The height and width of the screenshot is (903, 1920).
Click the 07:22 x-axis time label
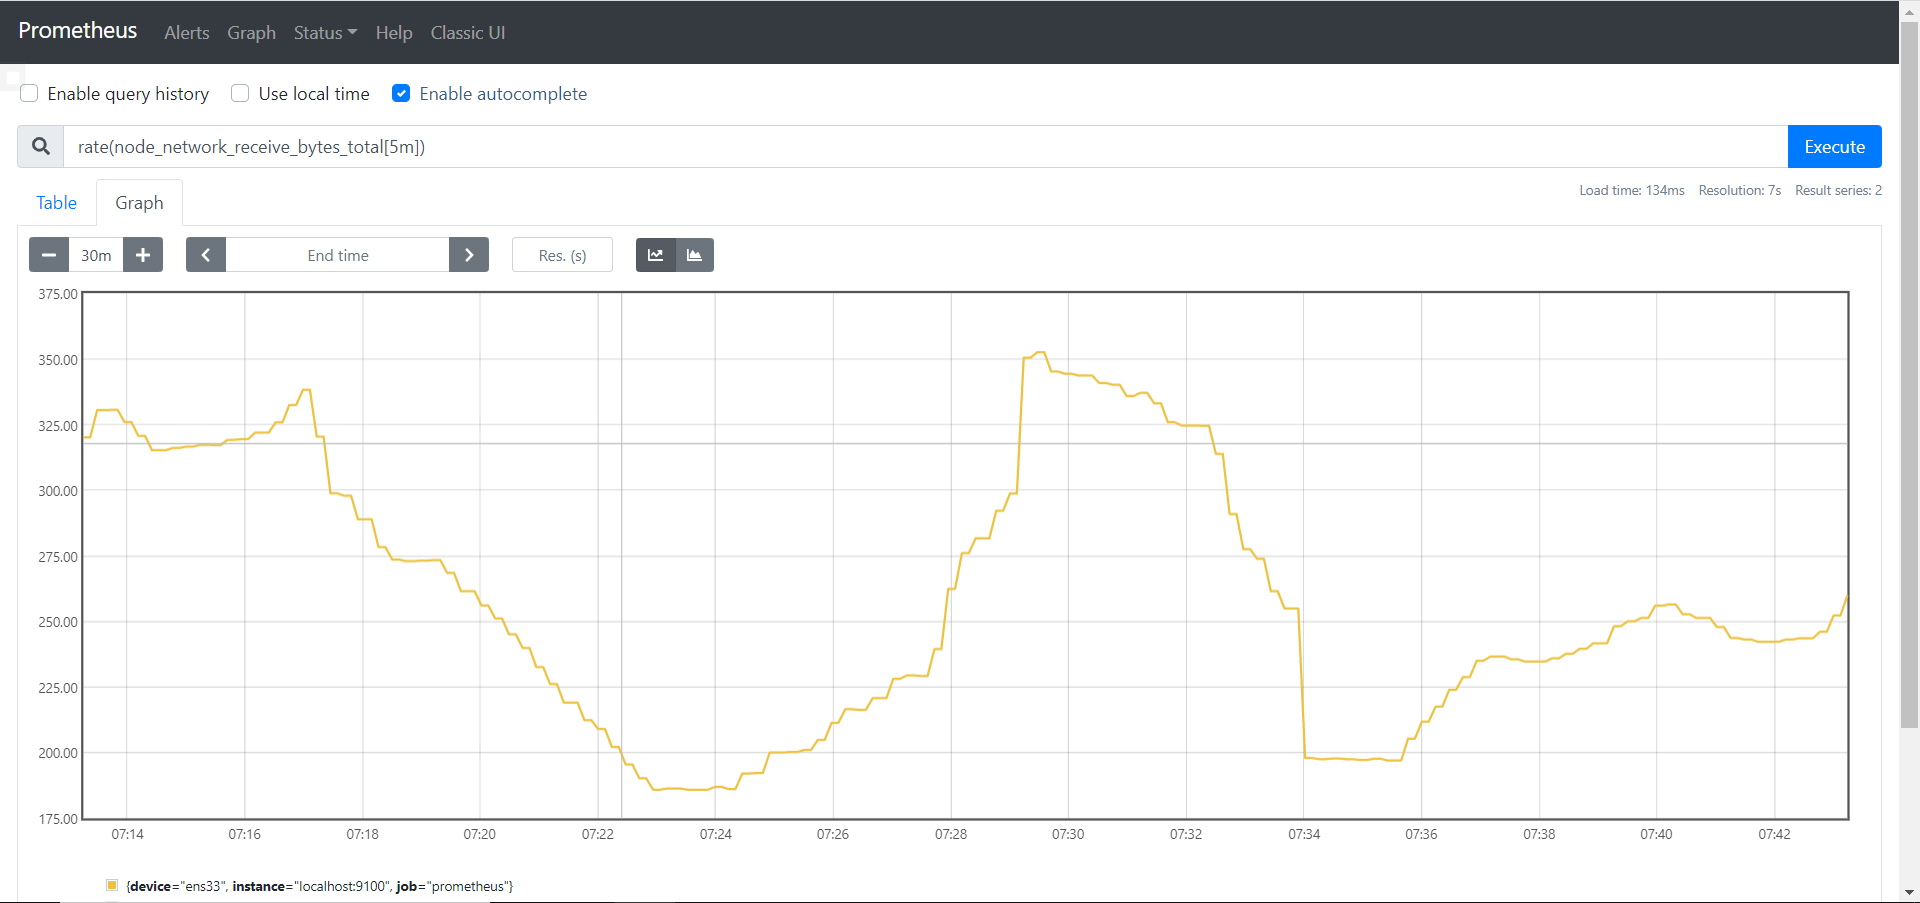(598, 834)
